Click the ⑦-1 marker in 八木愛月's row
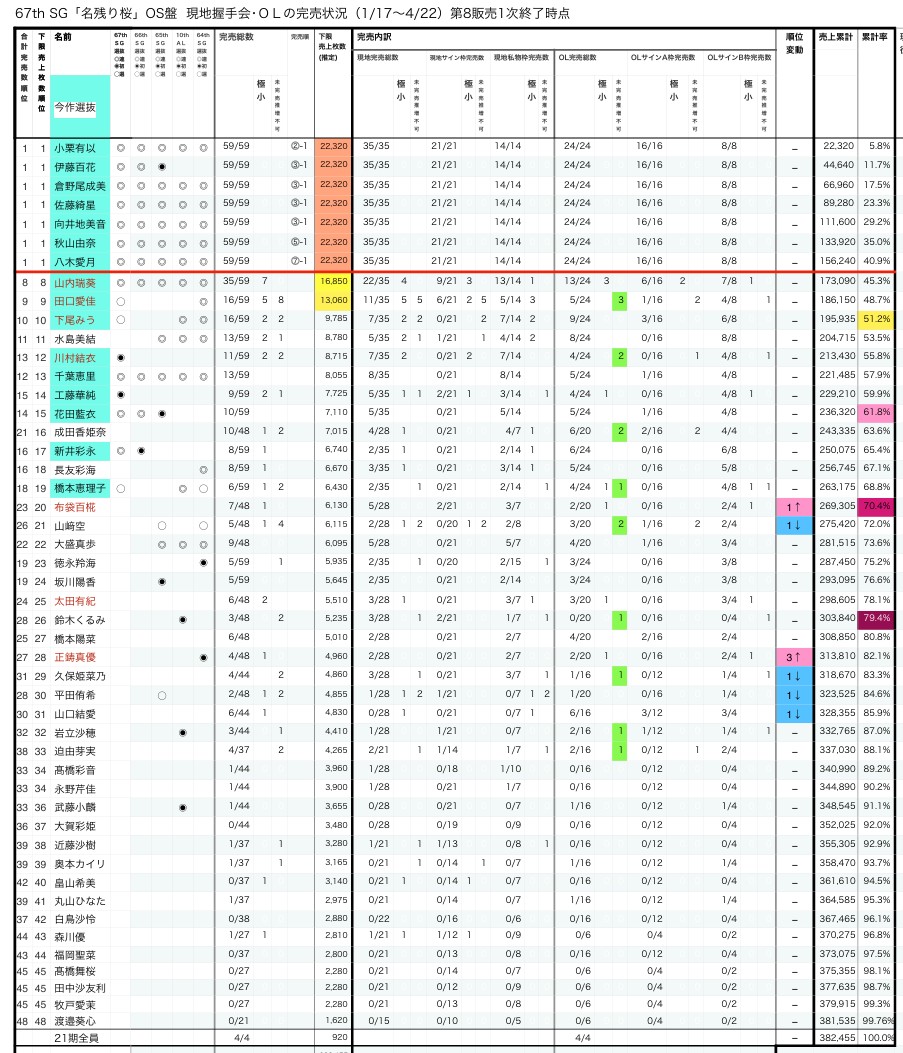 point(298,261)
